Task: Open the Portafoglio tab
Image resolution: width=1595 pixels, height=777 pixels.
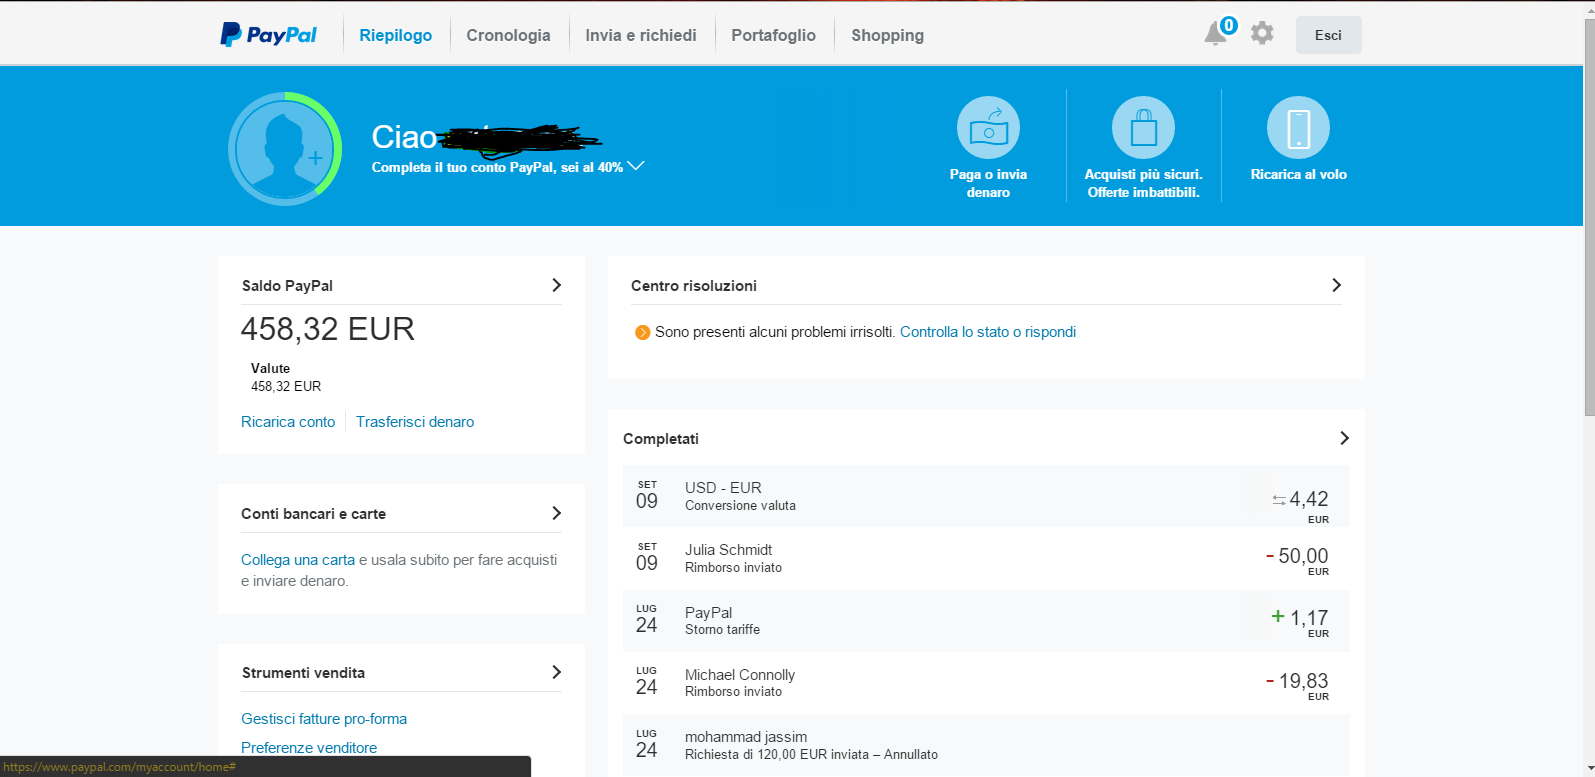Action: click(773, 35)
